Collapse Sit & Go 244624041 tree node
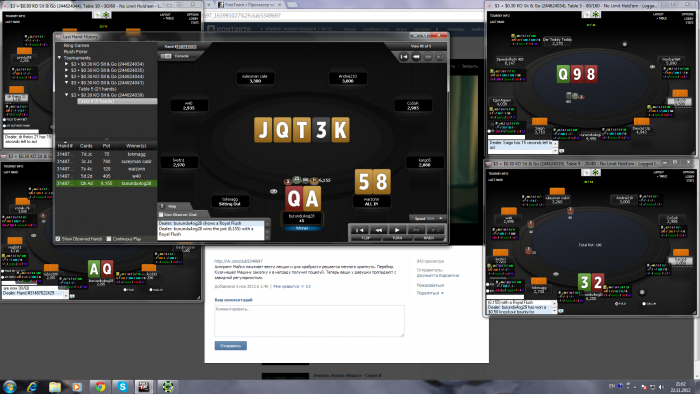This screenshot has width=700, height=394. coord(67,83)
